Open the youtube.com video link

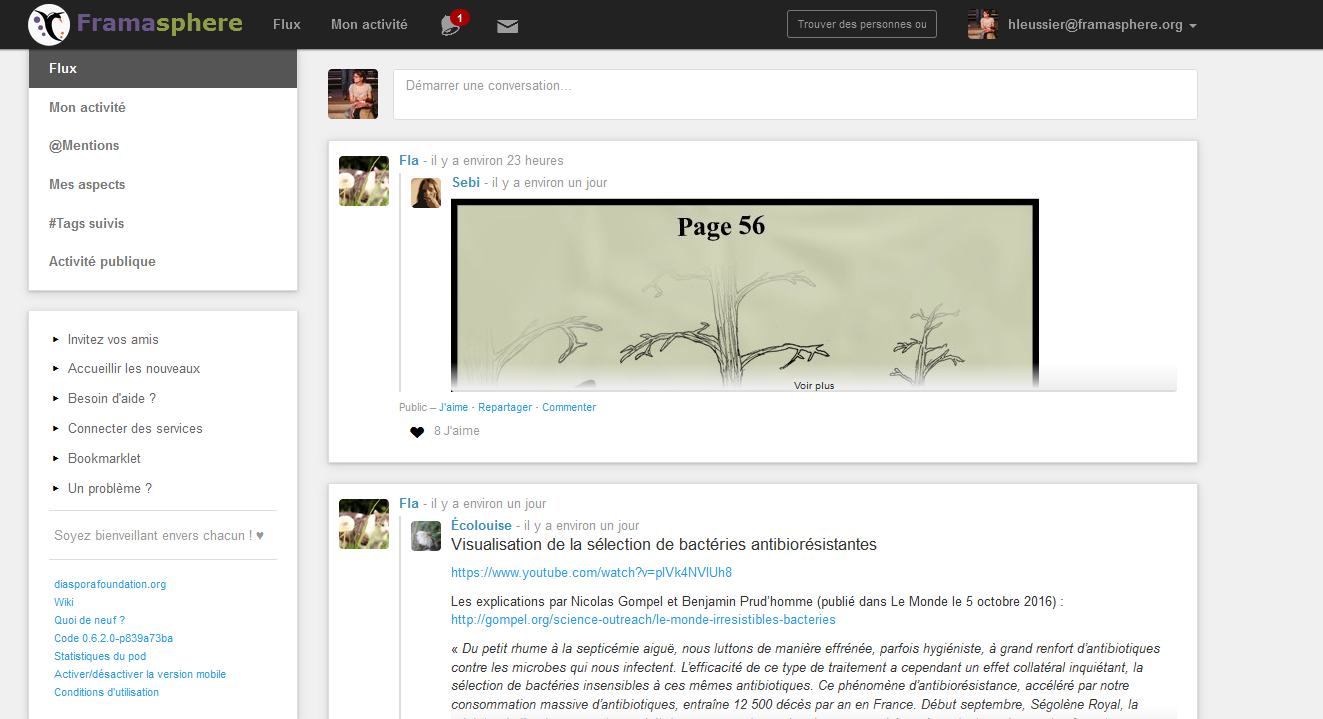tap(591, 573)
